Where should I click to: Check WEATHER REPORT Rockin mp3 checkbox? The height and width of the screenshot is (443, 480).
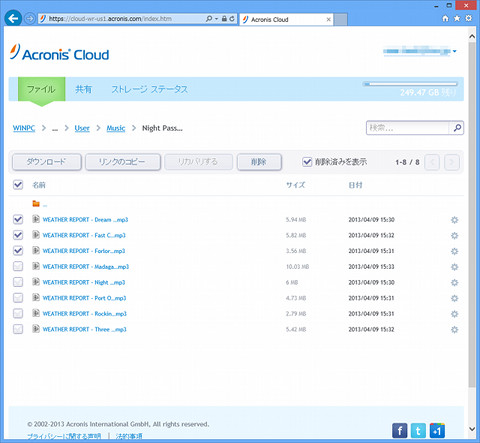(18, 313)
